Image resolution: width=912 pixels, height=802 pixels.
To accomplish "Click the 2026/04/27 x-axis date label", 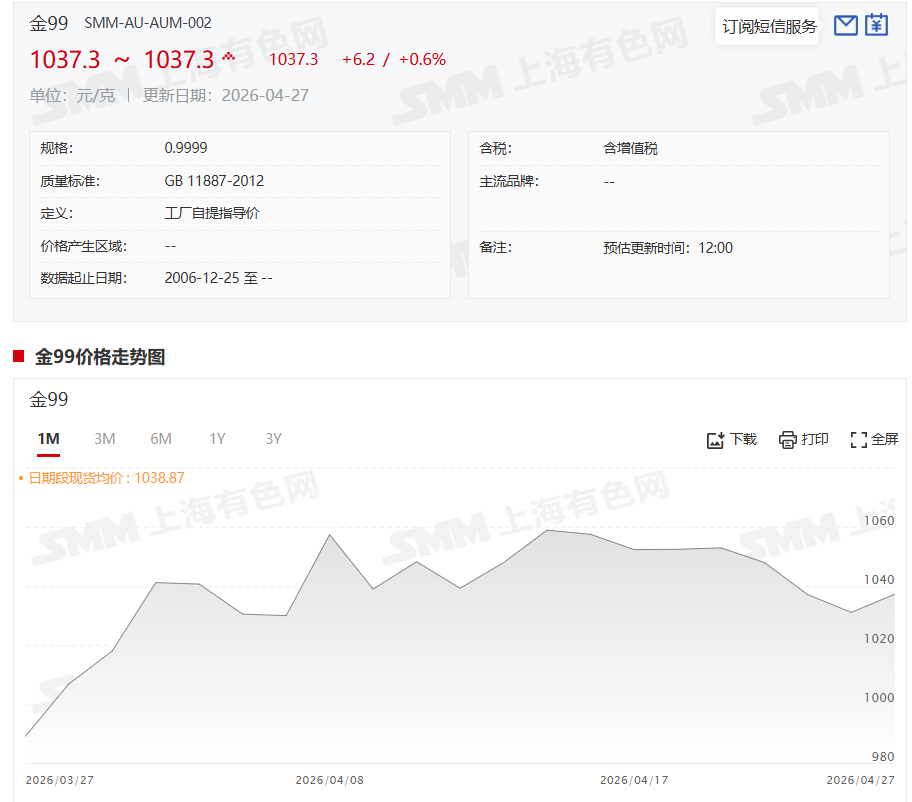I will pos(860,779).
